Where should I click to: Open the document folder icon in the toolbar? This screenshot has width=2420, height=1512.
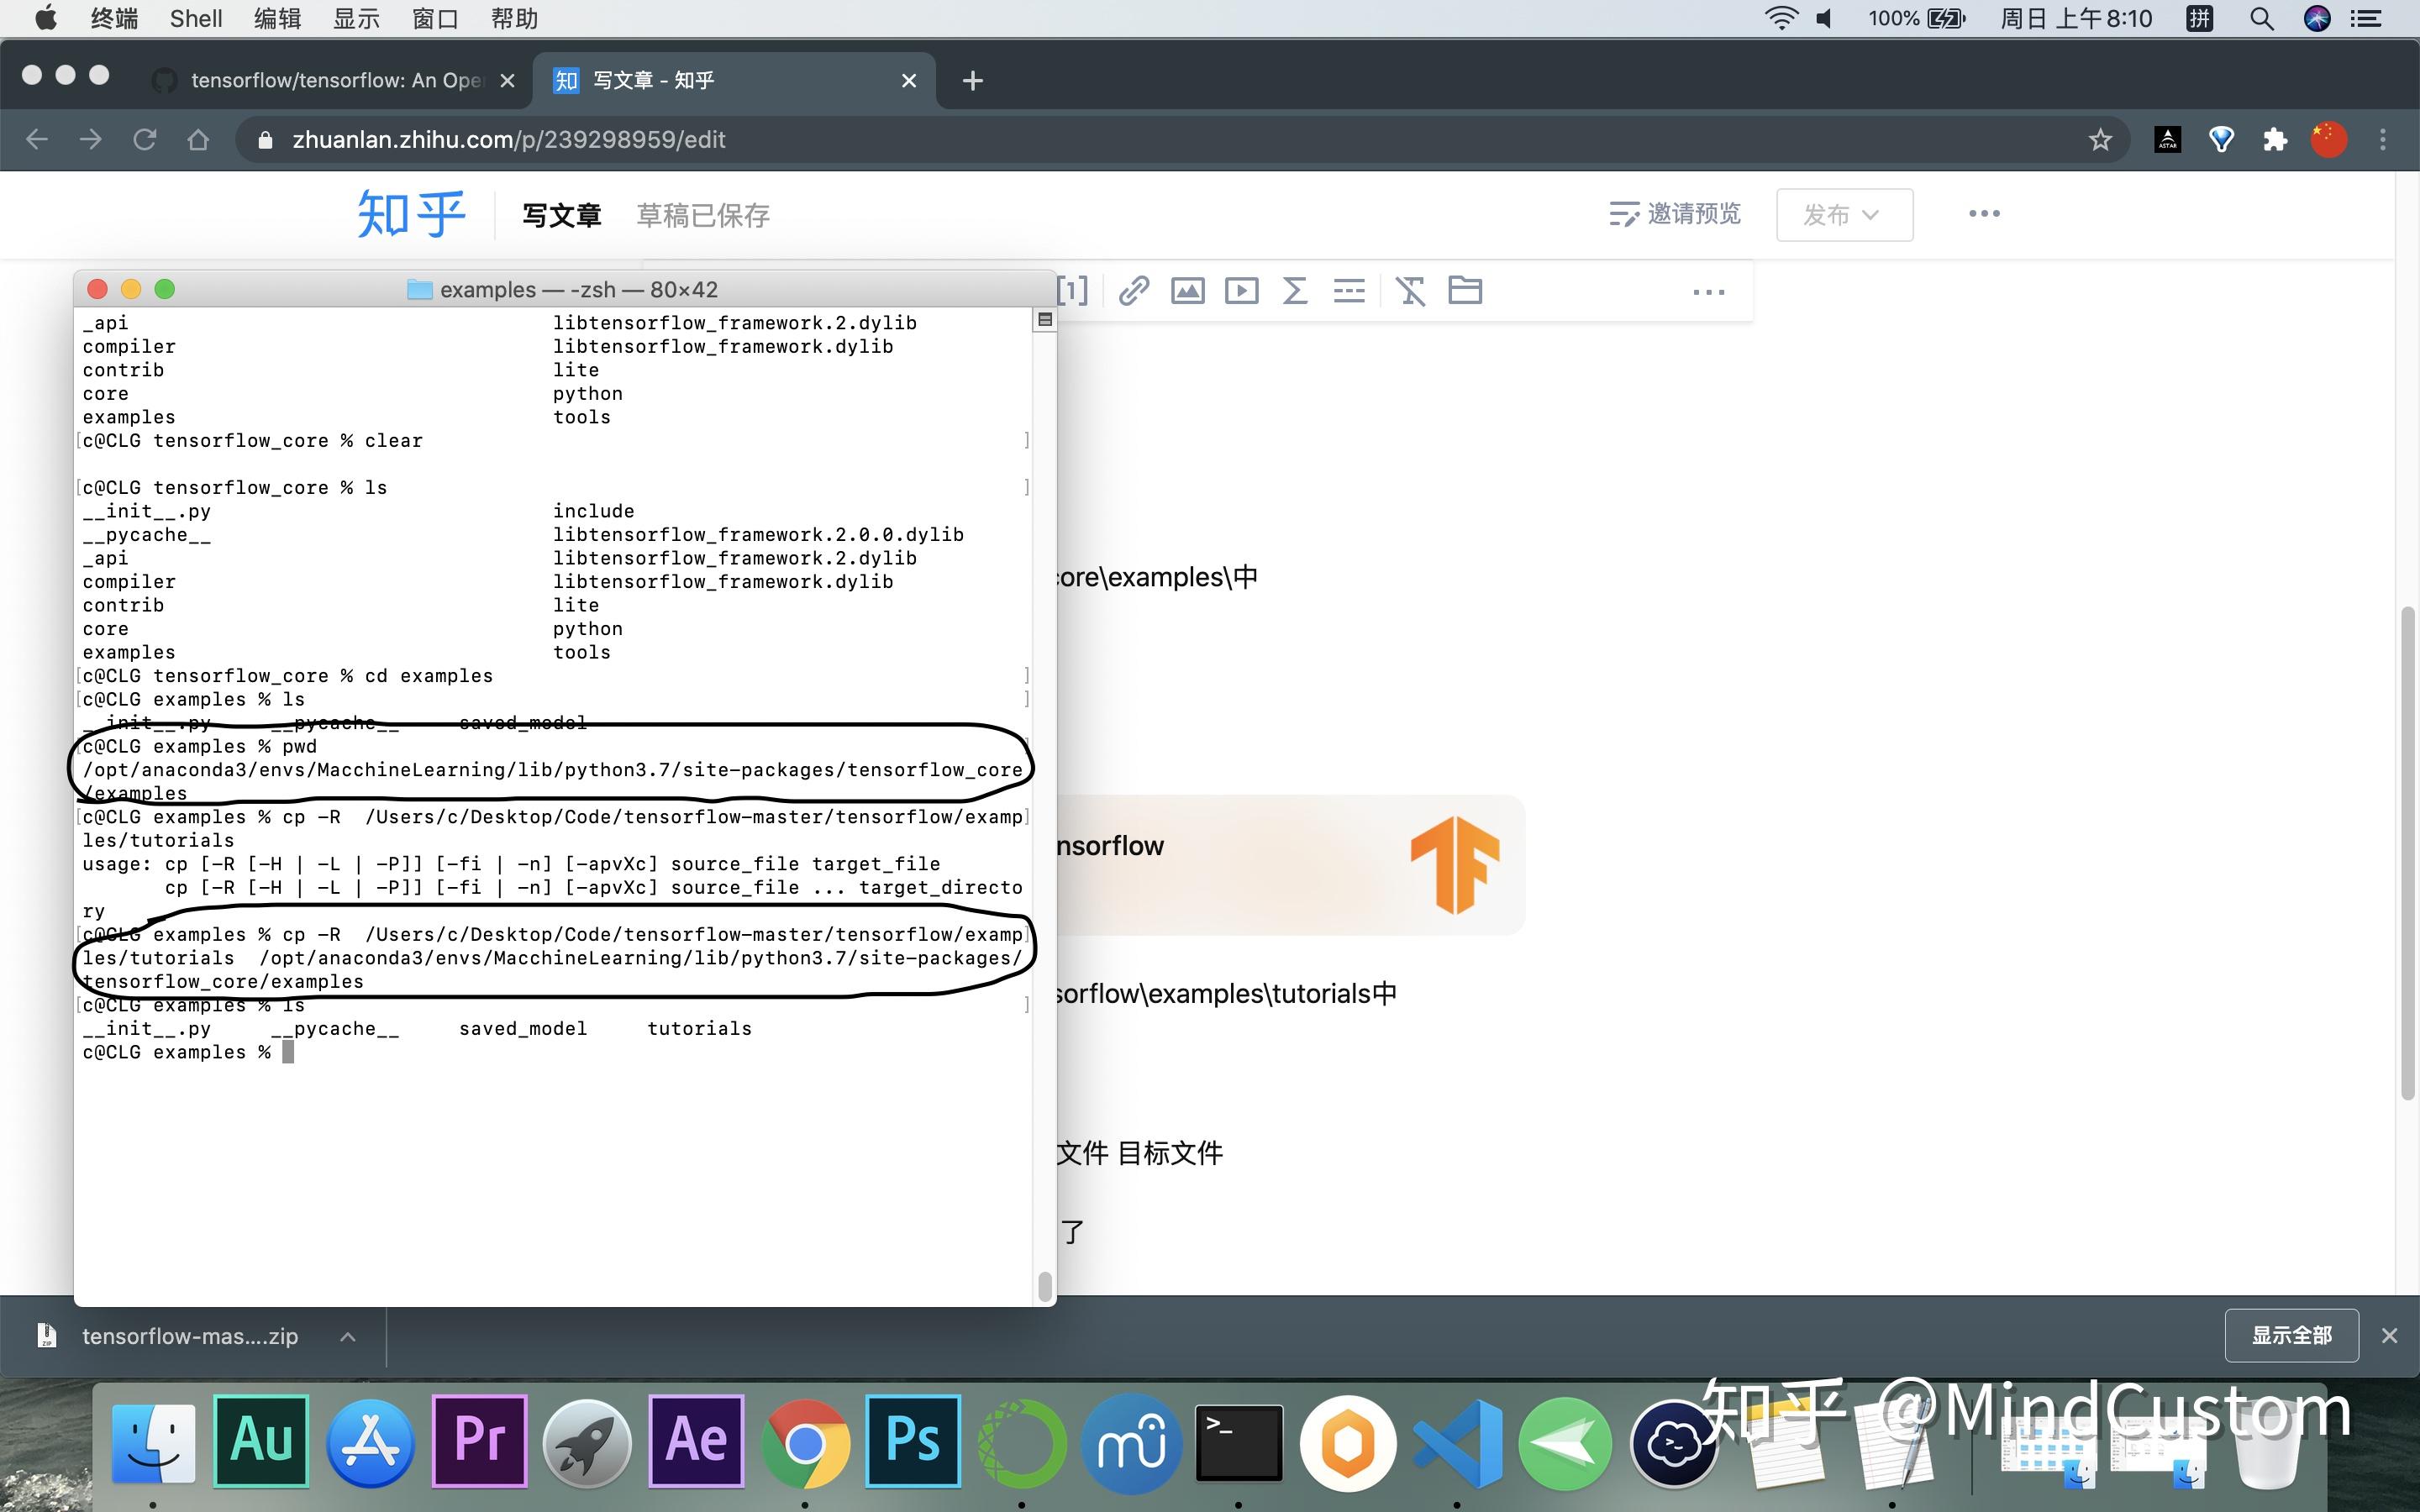[x=1465, y=290]
